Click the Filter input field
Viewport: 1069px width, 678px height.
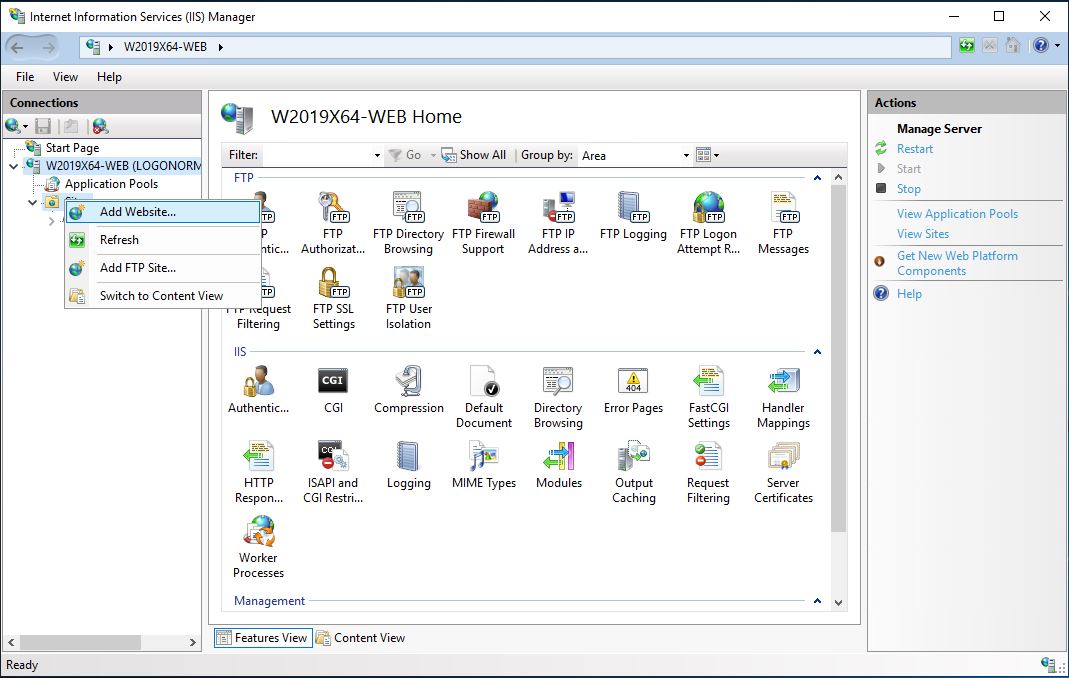coord(317,156)
